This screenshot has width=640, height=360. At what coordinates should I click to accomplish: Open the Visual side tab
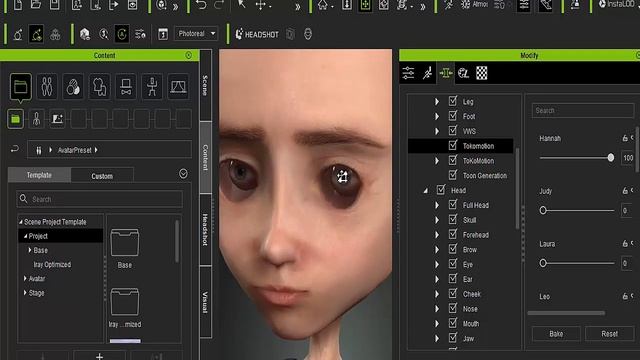click(205, 302)
